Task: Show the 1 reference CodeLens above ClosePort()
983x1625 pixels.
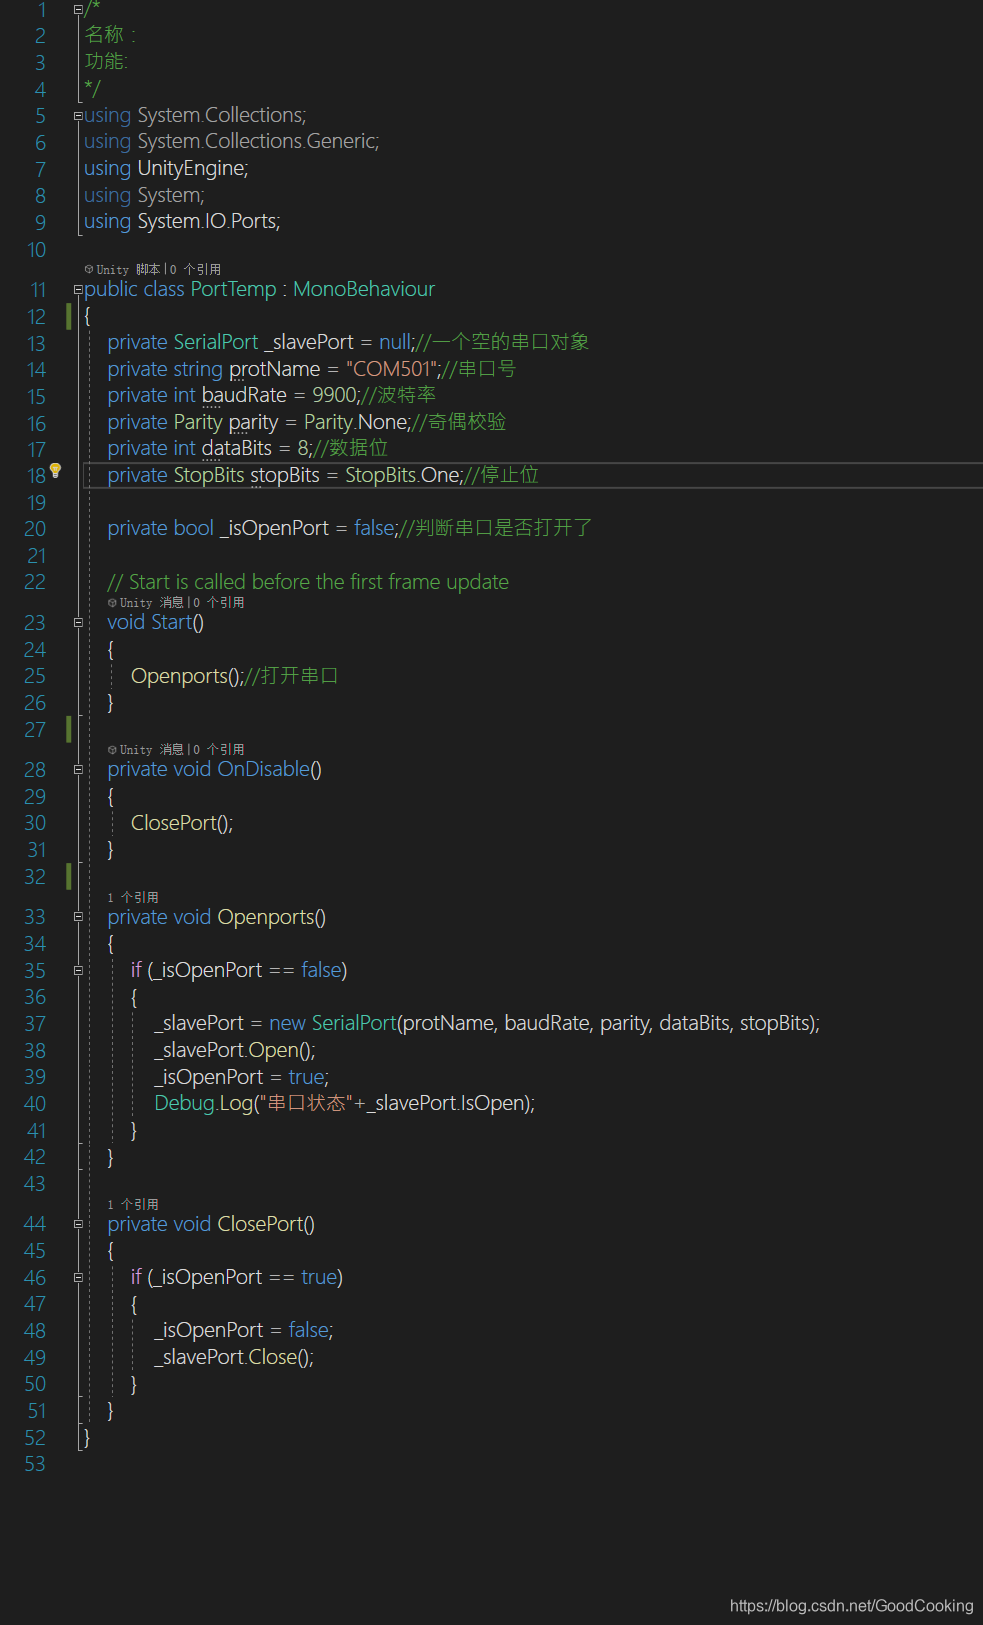Action: 133,1204
